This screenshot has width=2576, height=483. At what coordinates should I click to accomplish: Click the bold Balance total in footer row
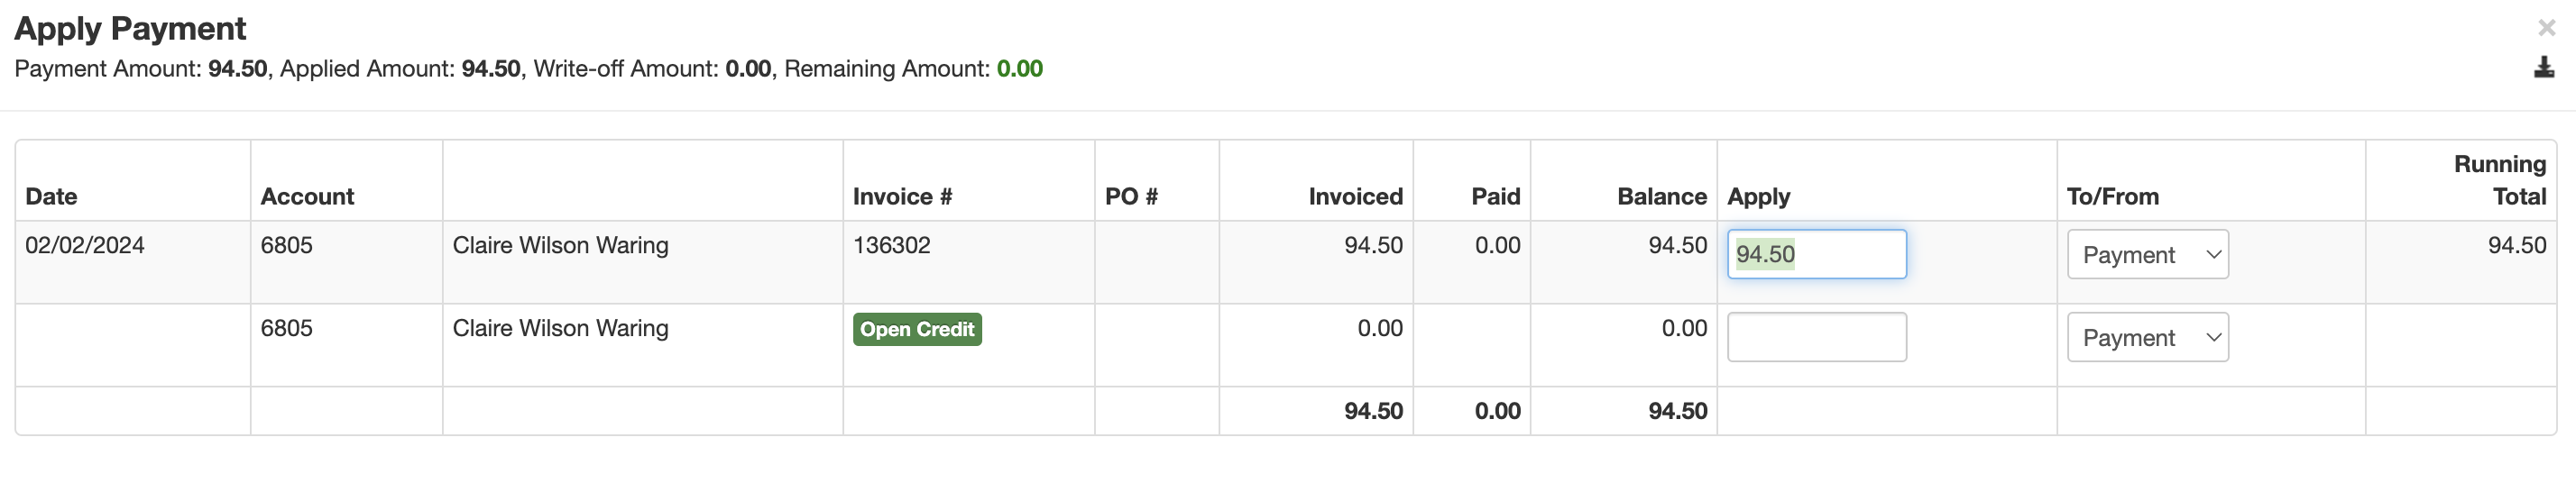click(1677, 411)
